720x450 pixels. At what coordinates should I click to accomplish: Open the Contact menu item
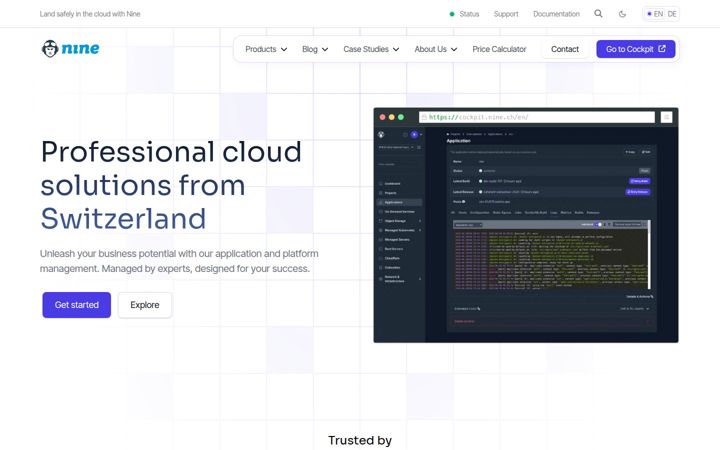(x=565, y=49)
